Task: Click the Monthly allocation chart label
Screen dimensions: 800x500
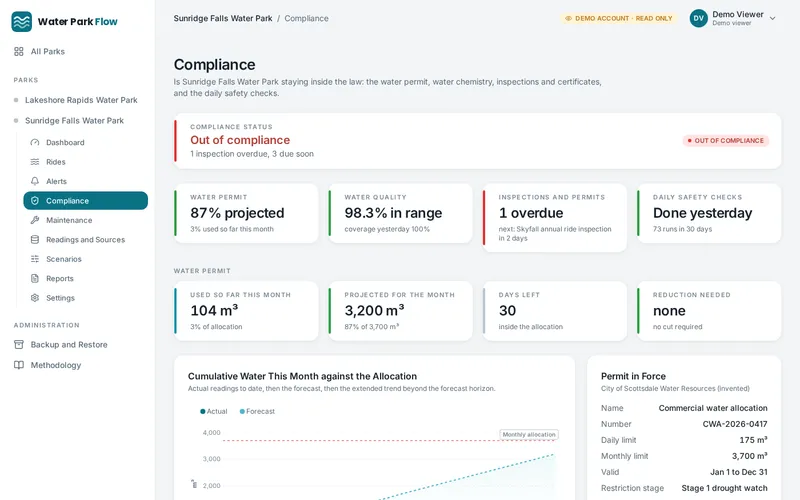Action: click(x=529, y=435)
